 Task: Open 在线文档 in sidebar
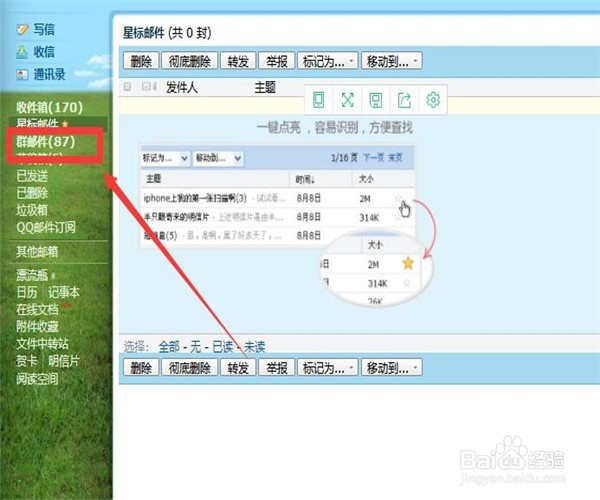[37, 309]
